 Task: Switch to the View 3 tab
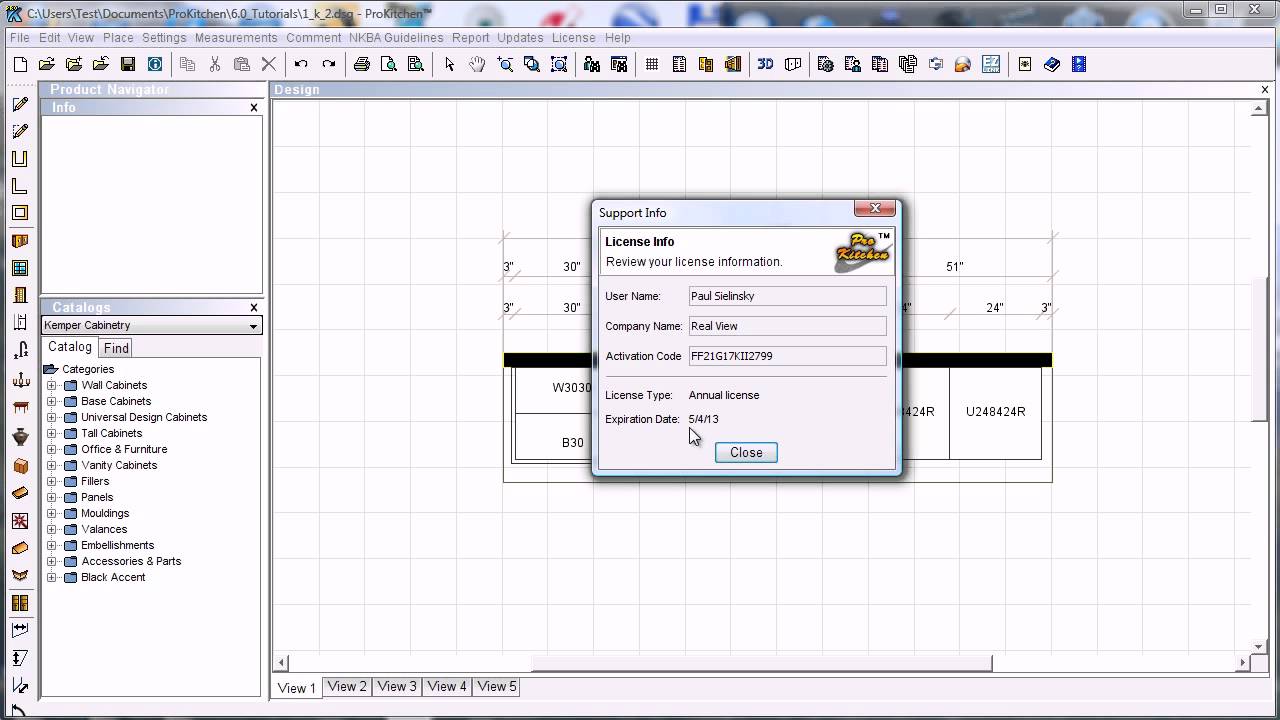coord(397,686)
